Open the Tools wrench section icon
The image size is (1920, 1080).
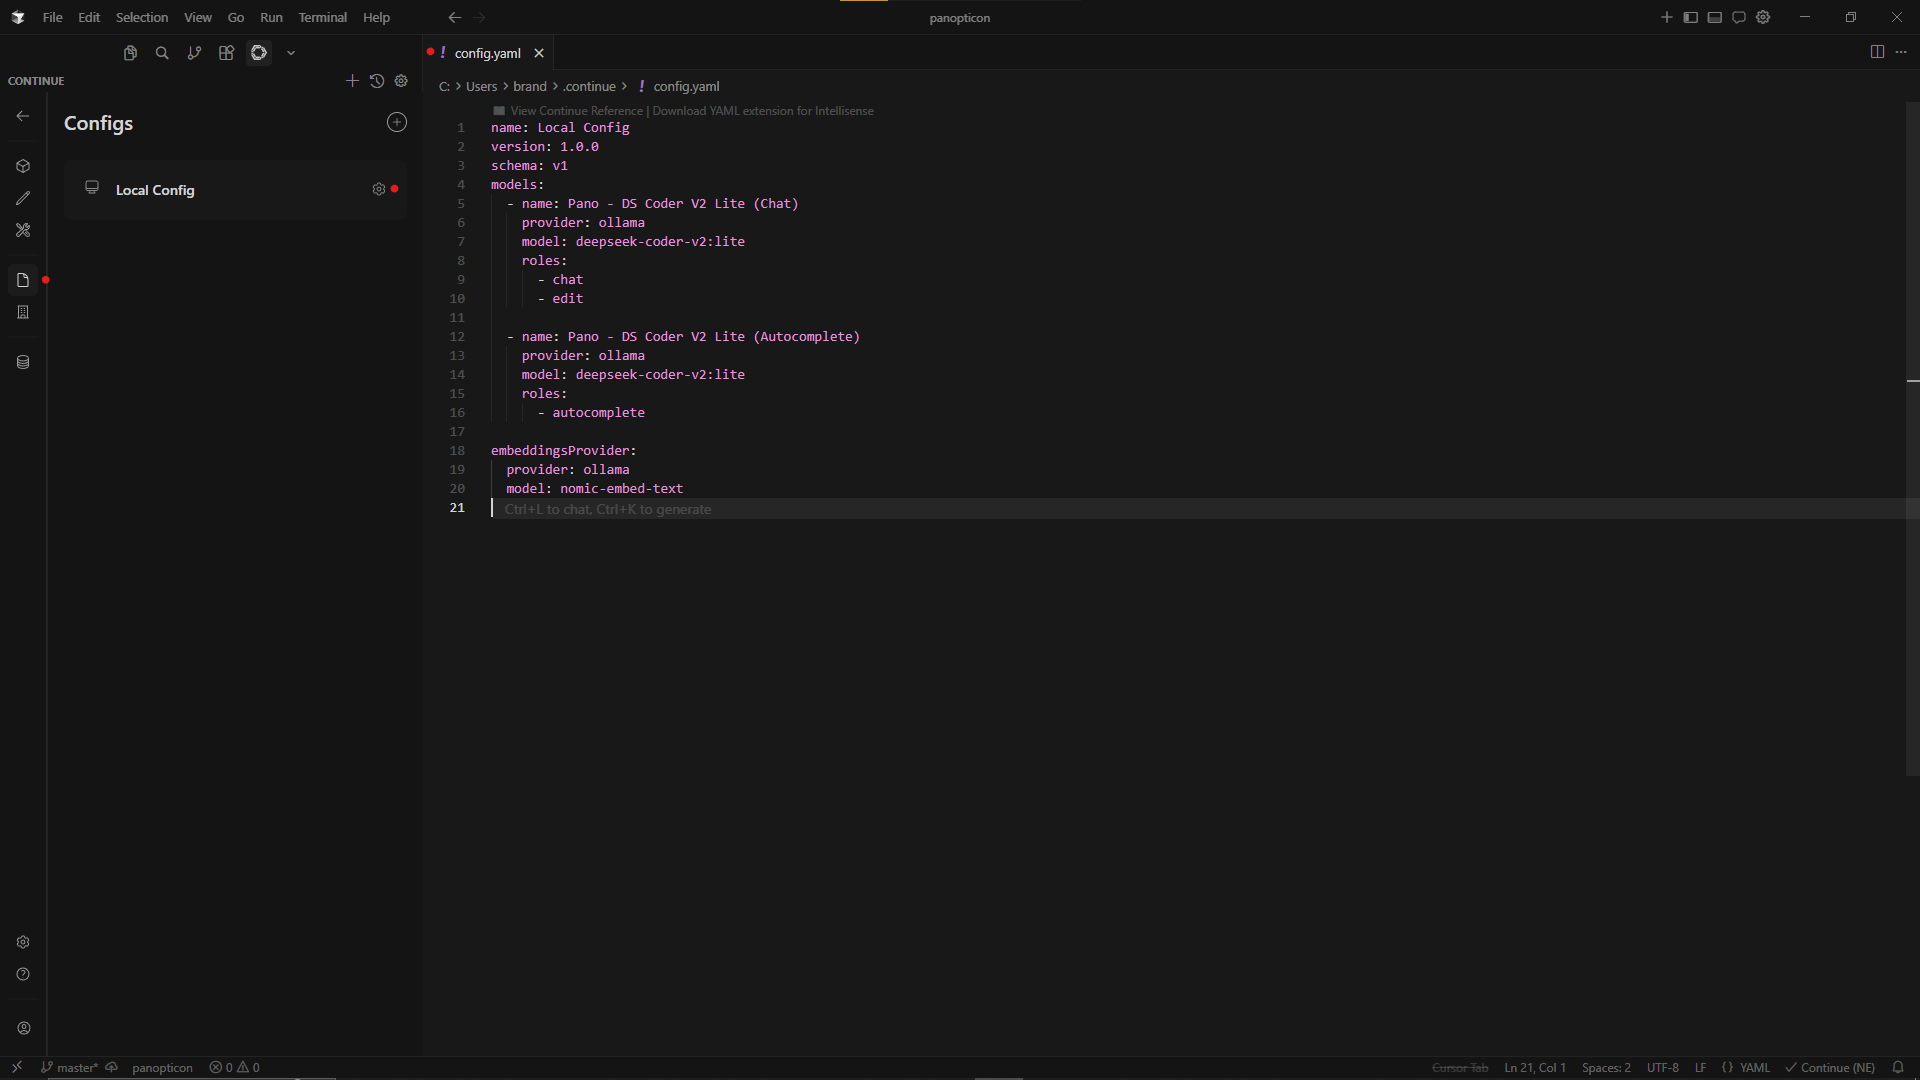pos(23,230)
